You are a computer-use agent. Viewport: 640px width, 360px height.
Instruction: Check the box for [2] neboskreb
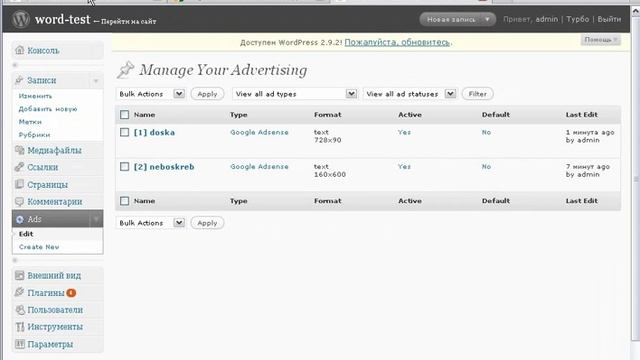point(124,167)
